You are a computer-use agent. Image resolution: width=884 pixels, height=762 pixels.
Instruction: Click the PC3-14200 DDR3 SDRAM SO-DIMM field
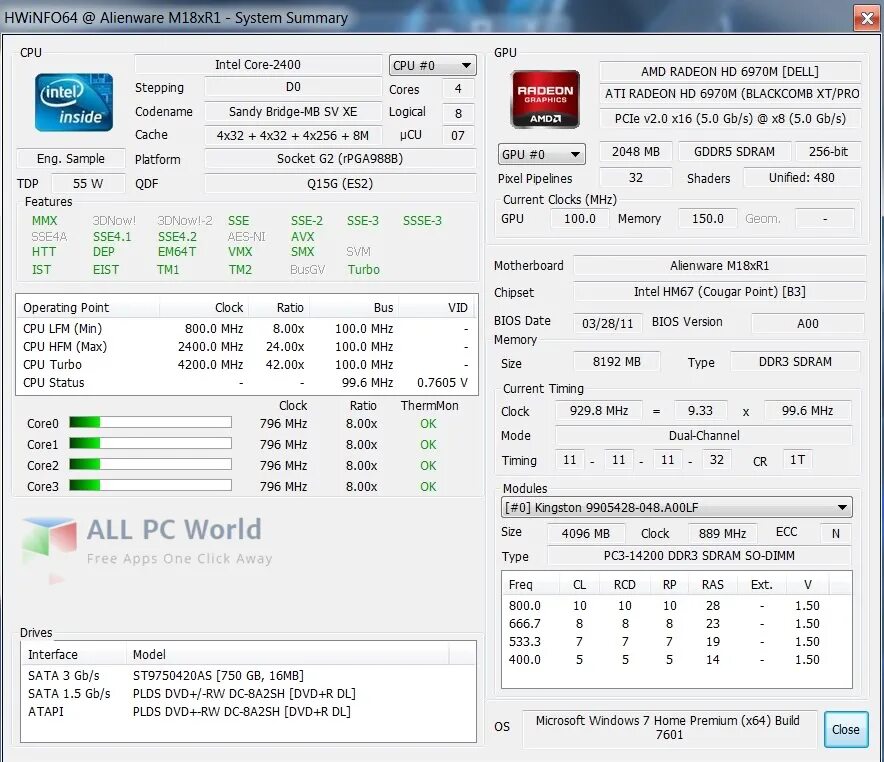pyautogui.click(x=699, y=556)
